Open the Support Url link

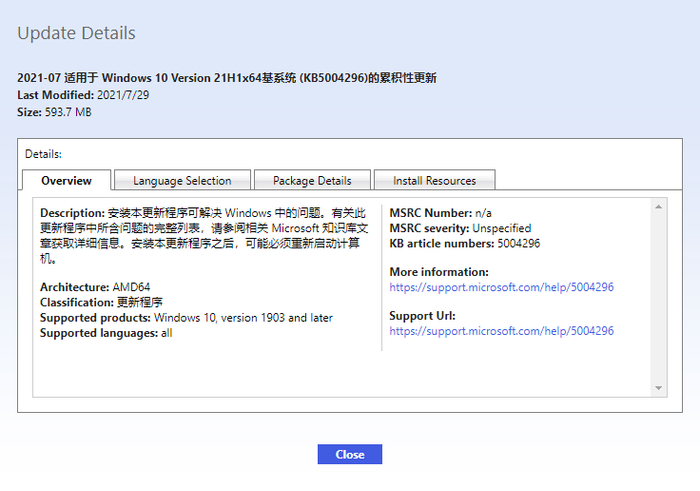coord(501,331)
